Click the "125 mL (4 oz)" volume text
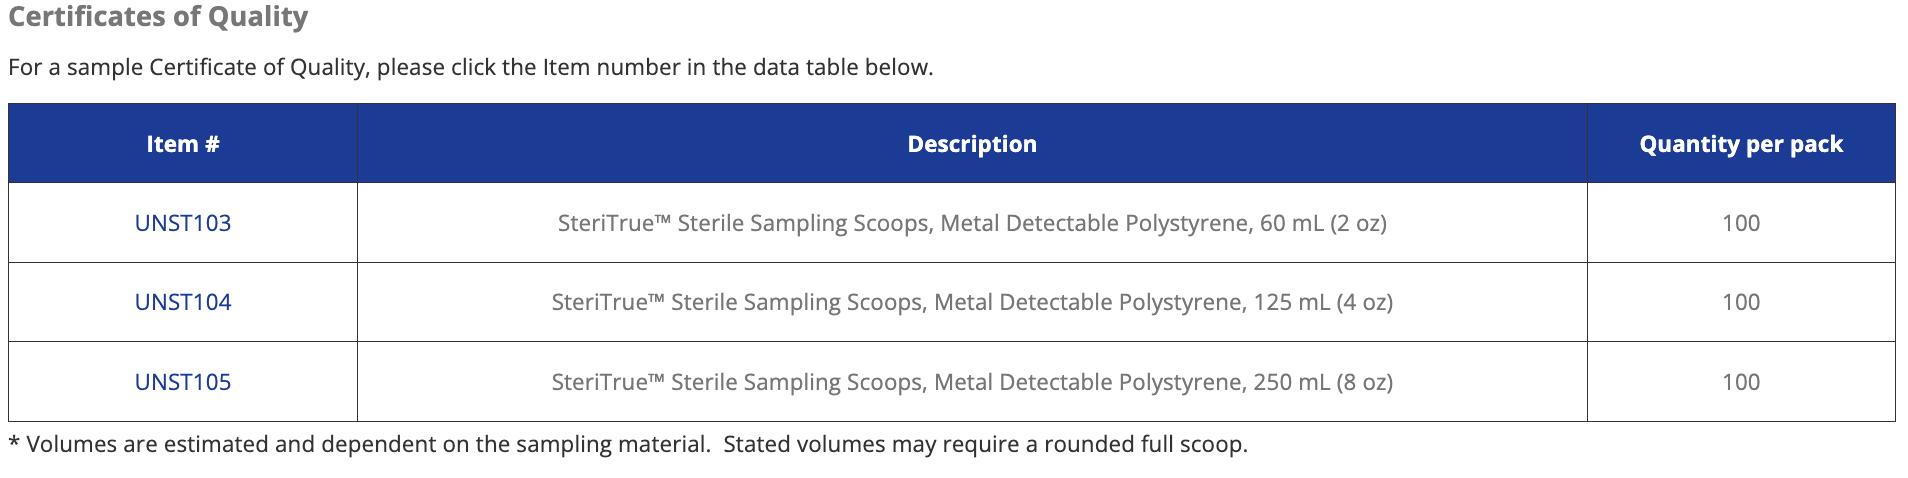This screenshot has width=1908, height=478. [1323, 302]
